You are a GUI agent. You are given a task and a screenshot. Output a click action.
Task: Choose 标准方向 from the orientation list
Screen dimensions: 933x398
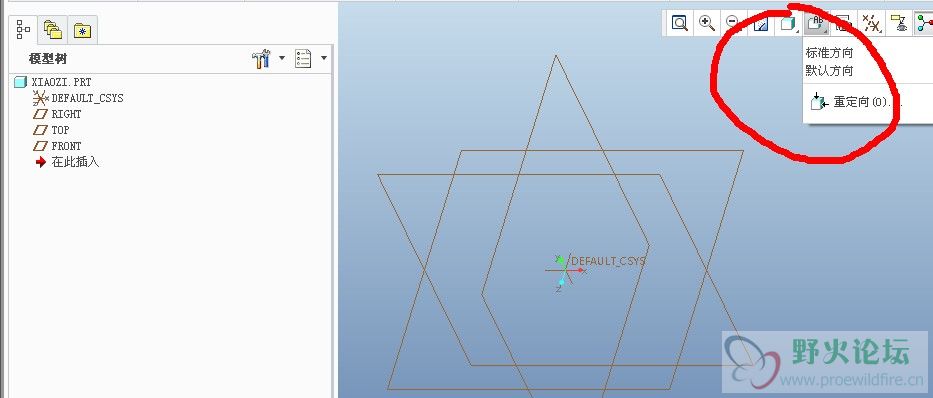coord(829,53)
